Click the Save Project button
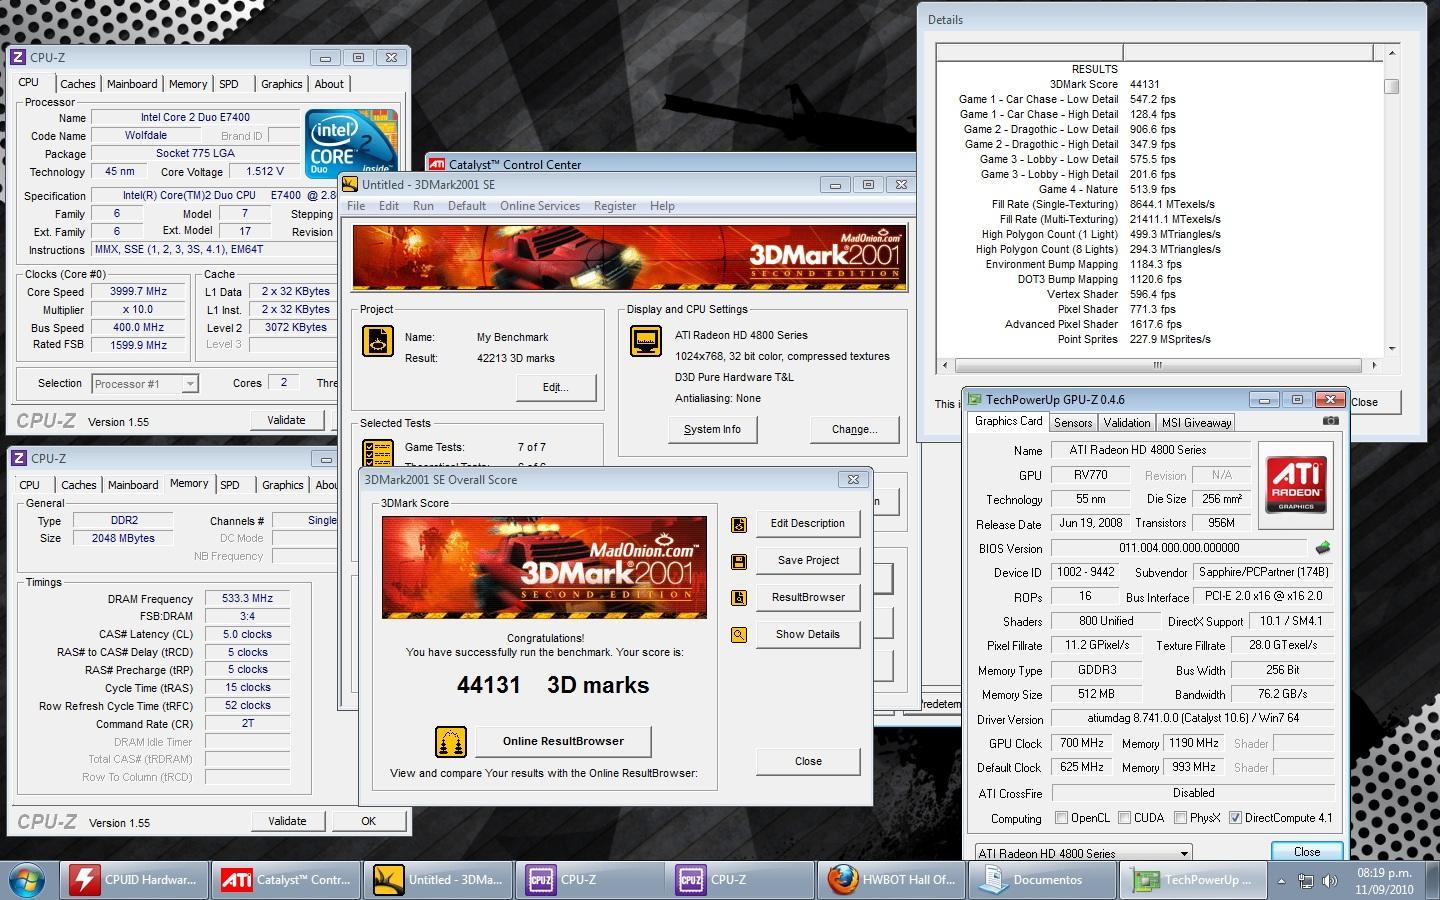1440x900 pixels. pos(808,560)
